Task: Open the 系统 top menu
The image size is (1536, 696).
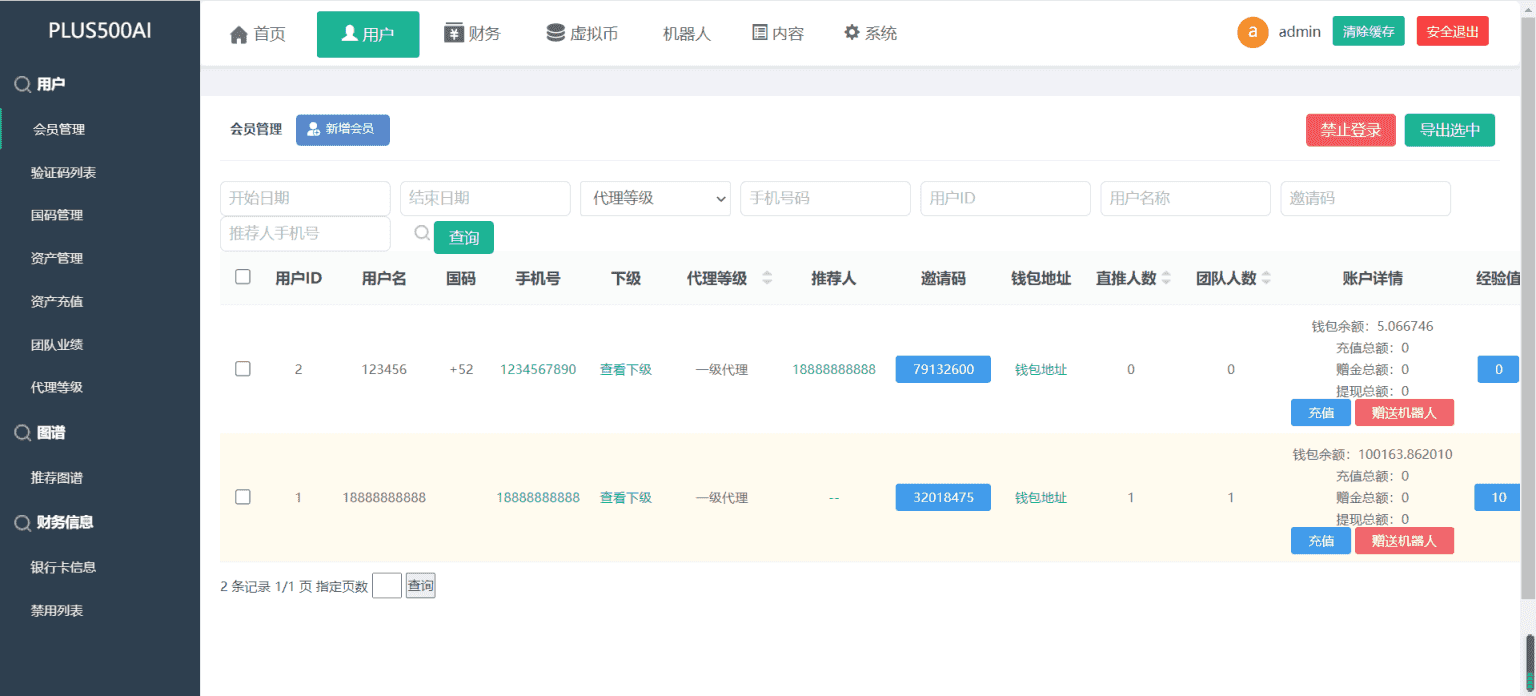Action: pyautogui.click(x=870, y=33)
